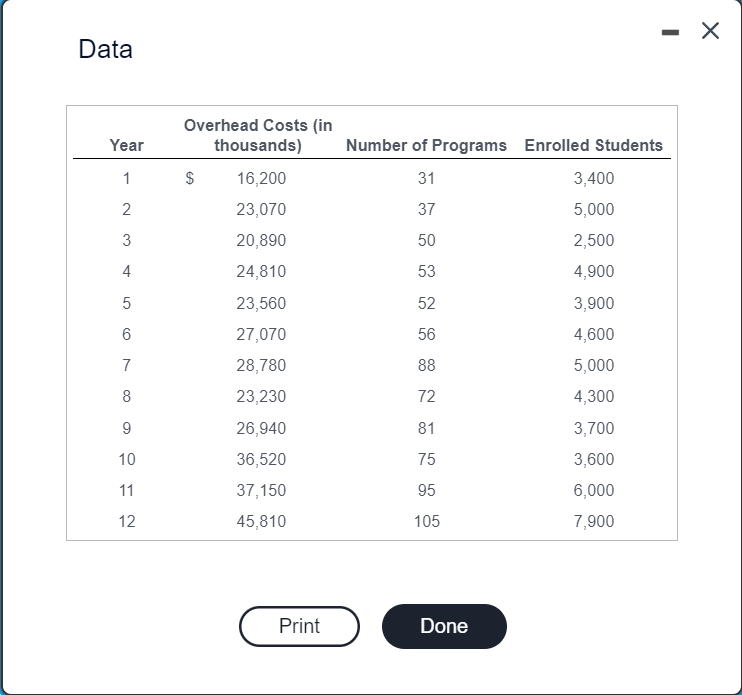Click the 6,000 enrolled students value
Image resolution: width=742 pixels, height=695 pixels.
pyautogui.click(x=594, y=491)
